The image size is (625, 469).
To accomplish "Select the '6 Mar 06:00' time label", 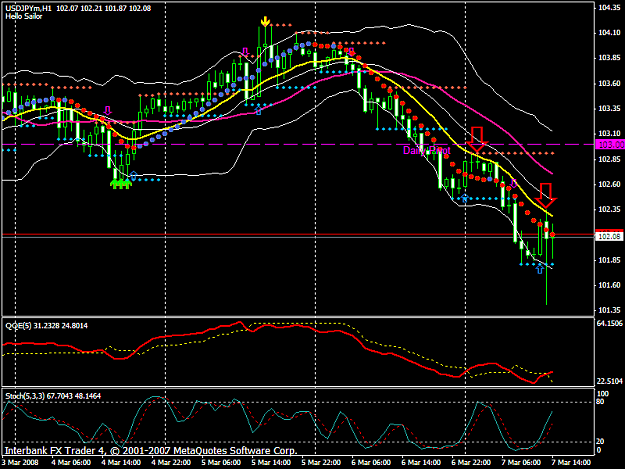I will pos(371,463).
